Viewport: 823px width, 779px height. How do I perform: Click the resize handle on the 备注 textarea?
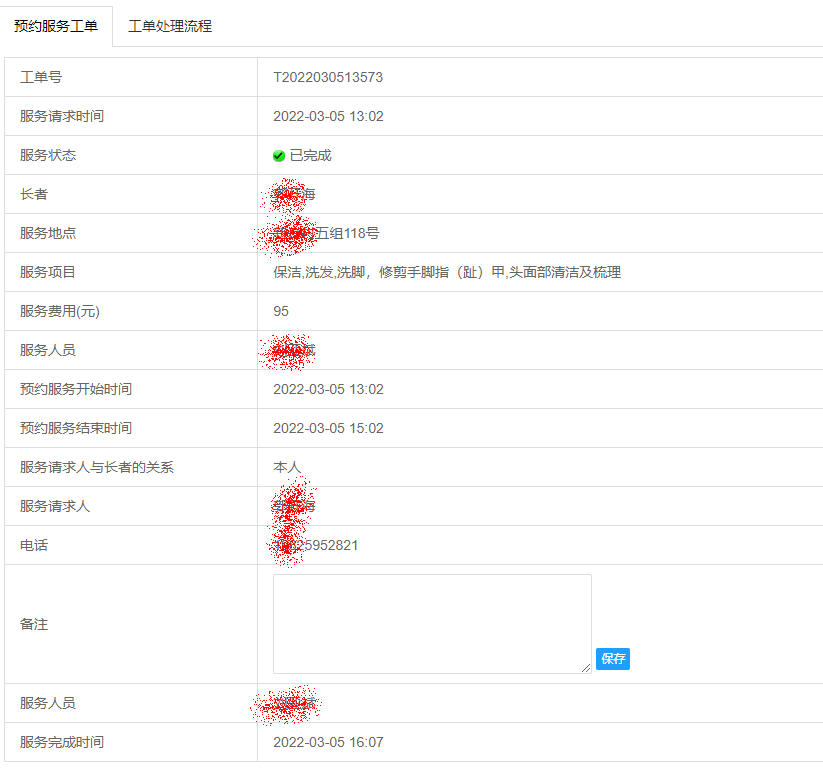(586, 668)
